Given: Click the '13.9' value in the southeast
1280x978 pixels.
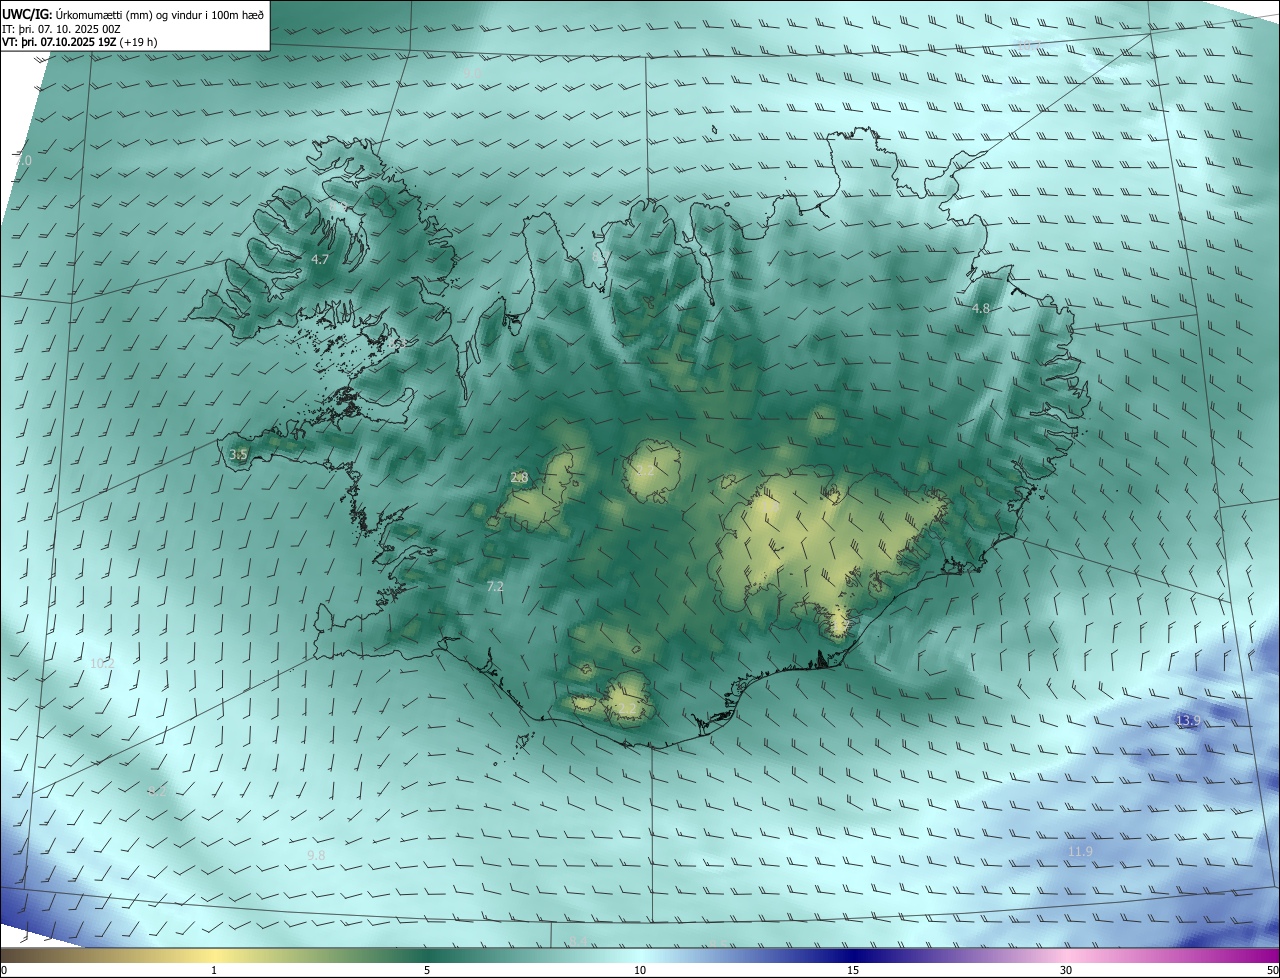Looking at the screenshot, I should (x=1188, y=720).
